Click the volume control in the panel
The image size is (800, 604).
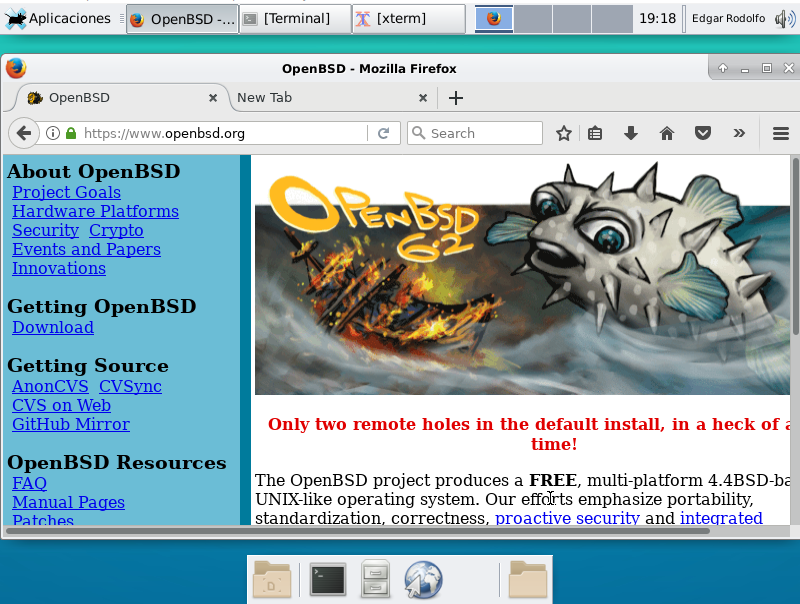point(785,17)
